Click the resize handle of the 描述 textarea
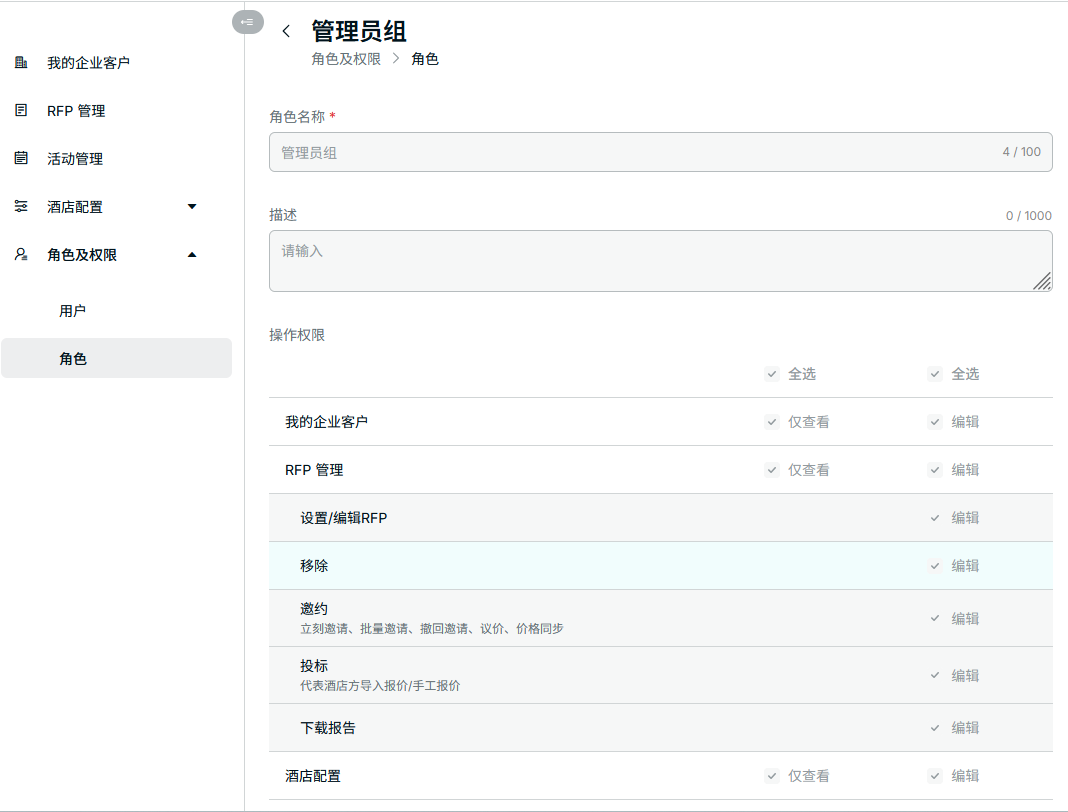The width and height of the screenshot is (1068, 812). (x=1041, y=281)
